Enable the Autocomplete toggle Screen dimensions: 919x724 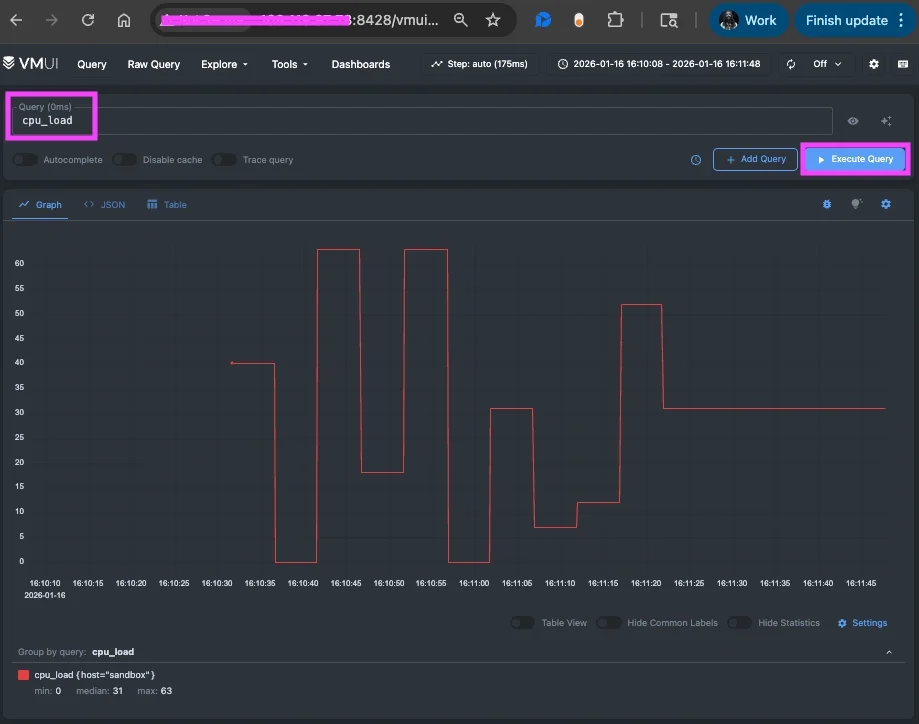pyautogui.click(x=24, y=159)
